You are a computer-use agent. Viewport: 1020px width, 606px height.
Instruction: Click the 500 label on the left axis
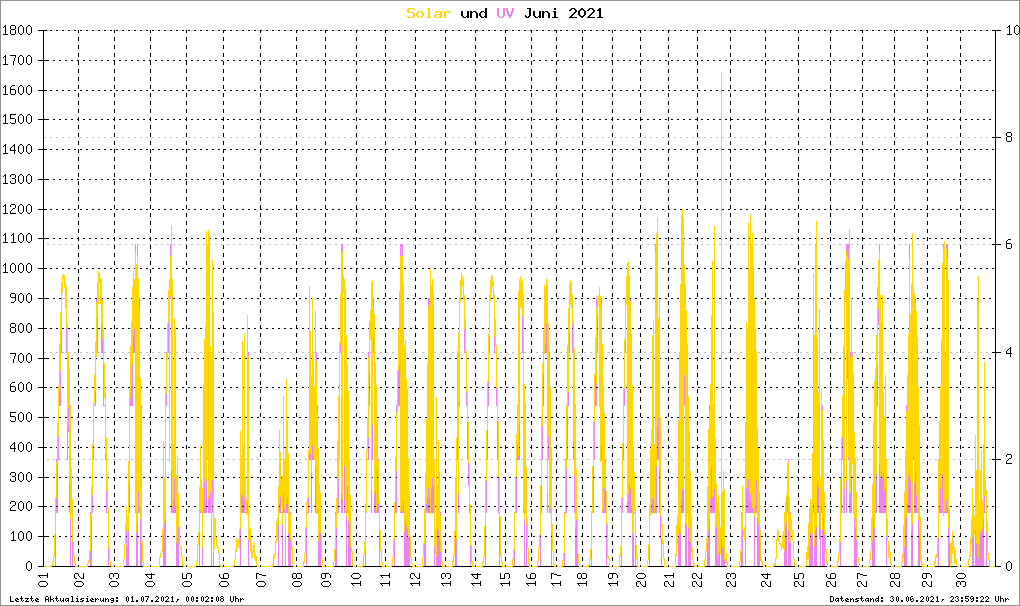(x=22, y=418)
